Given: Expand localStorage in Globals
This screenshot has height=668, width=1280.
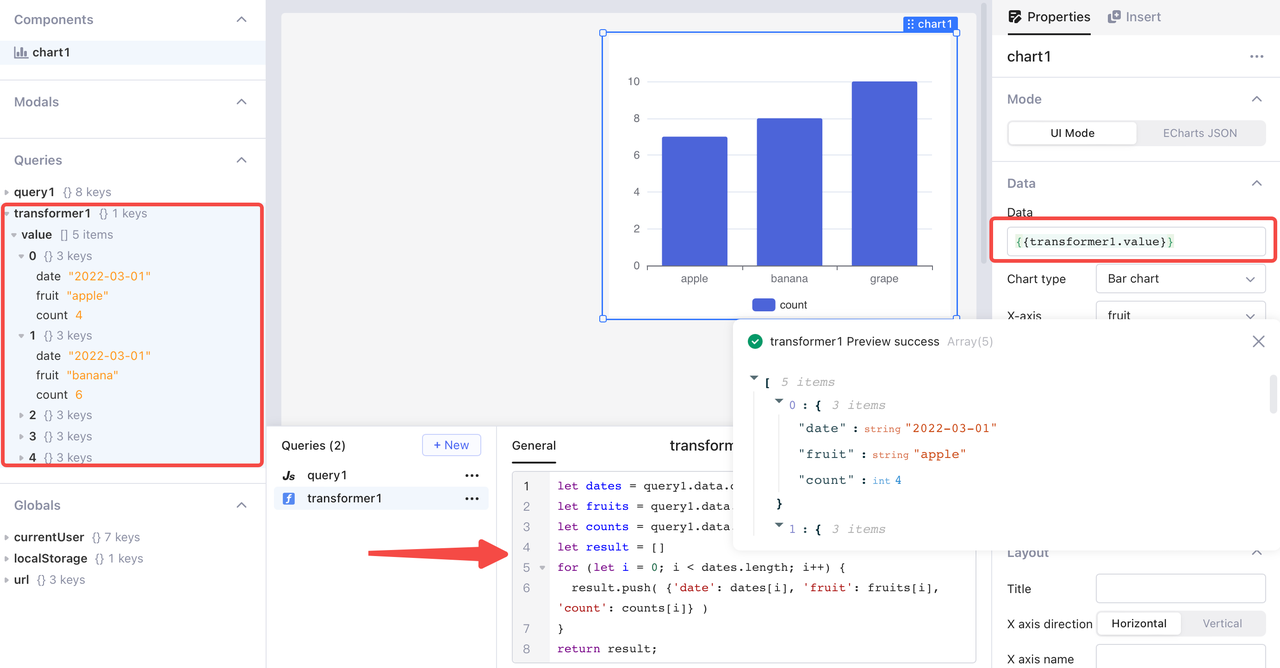Looking at the screenshot, I should (x=7, y=559).
